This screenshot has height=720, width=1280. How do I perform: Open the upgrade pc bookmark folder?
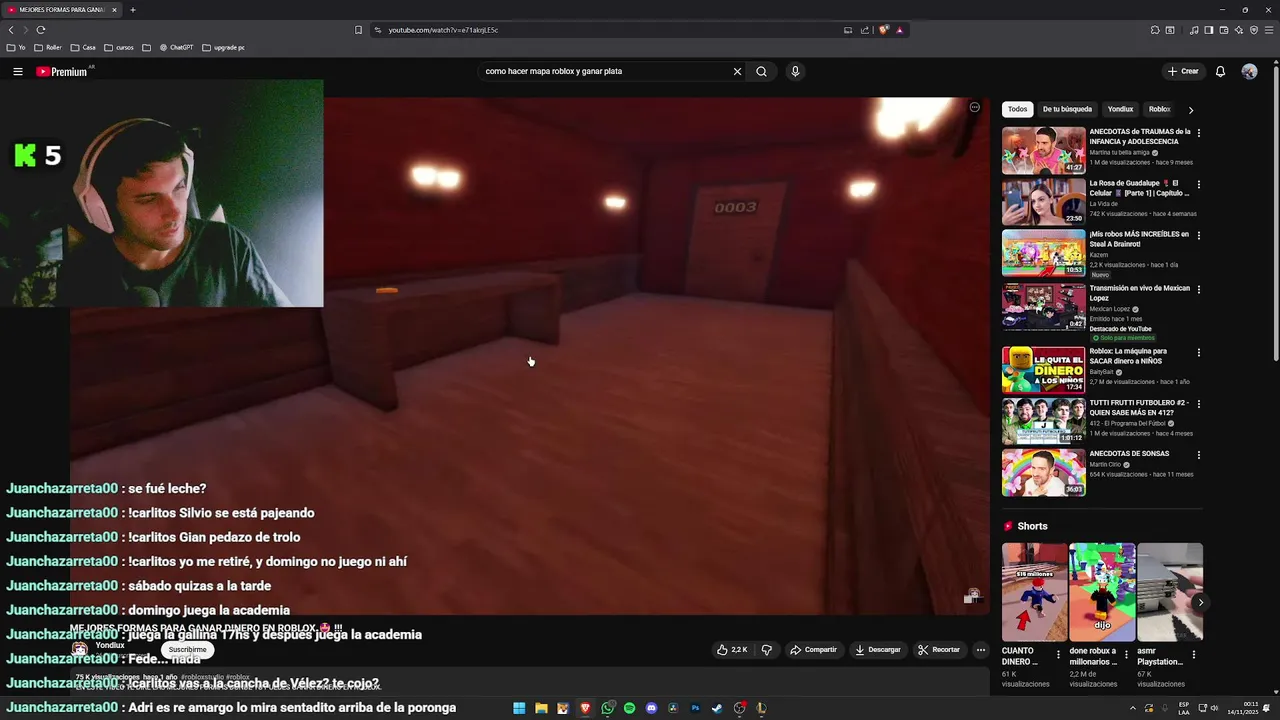[x=223, y=47]
